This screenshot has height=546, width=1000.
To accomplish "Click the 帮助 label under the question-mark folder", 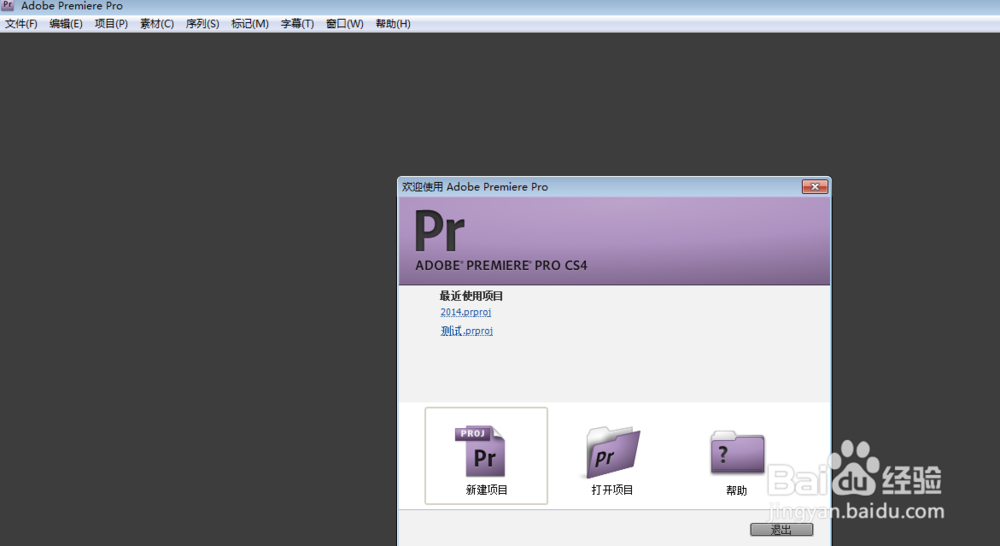I will (737, 491).
